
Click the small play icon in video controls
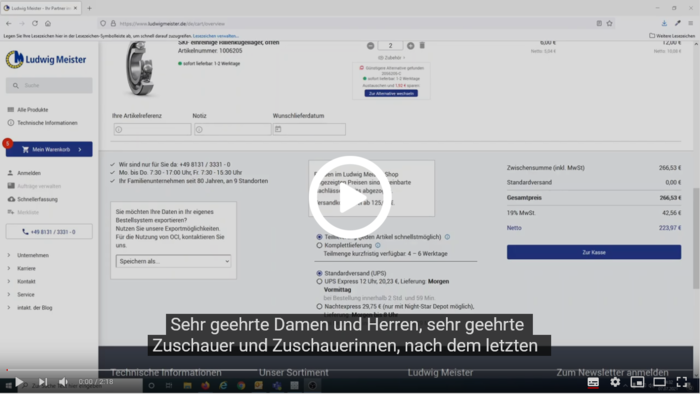(x=19, y=382)
